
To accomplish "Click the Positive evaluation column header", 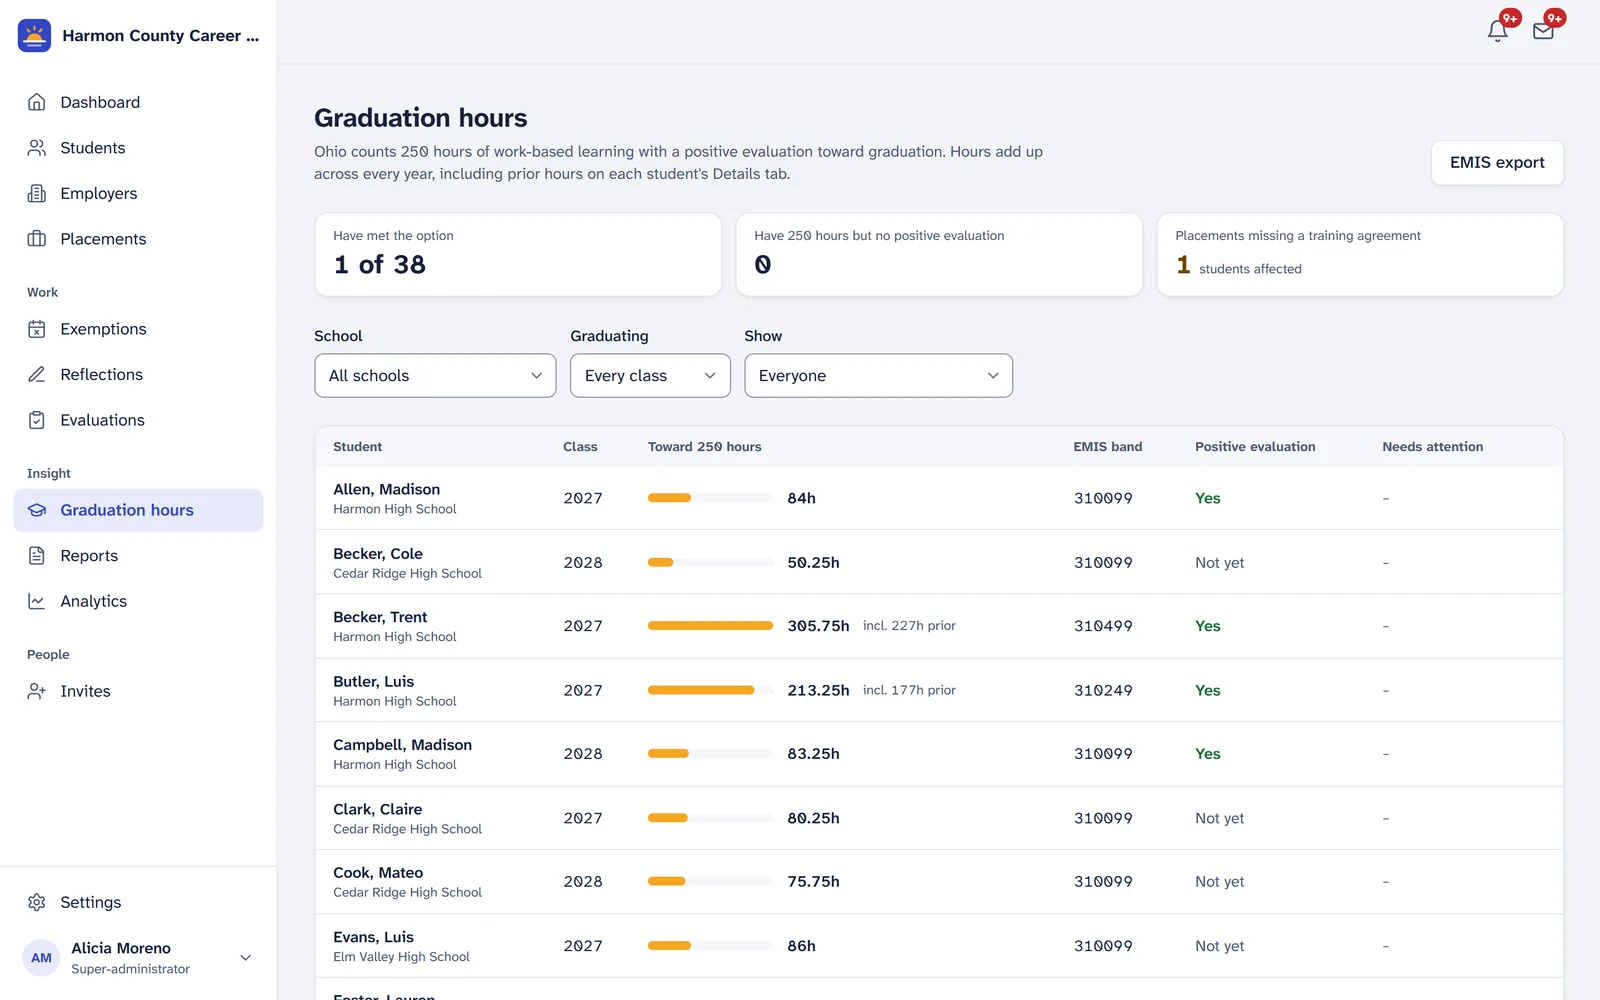I will 1255,447.
